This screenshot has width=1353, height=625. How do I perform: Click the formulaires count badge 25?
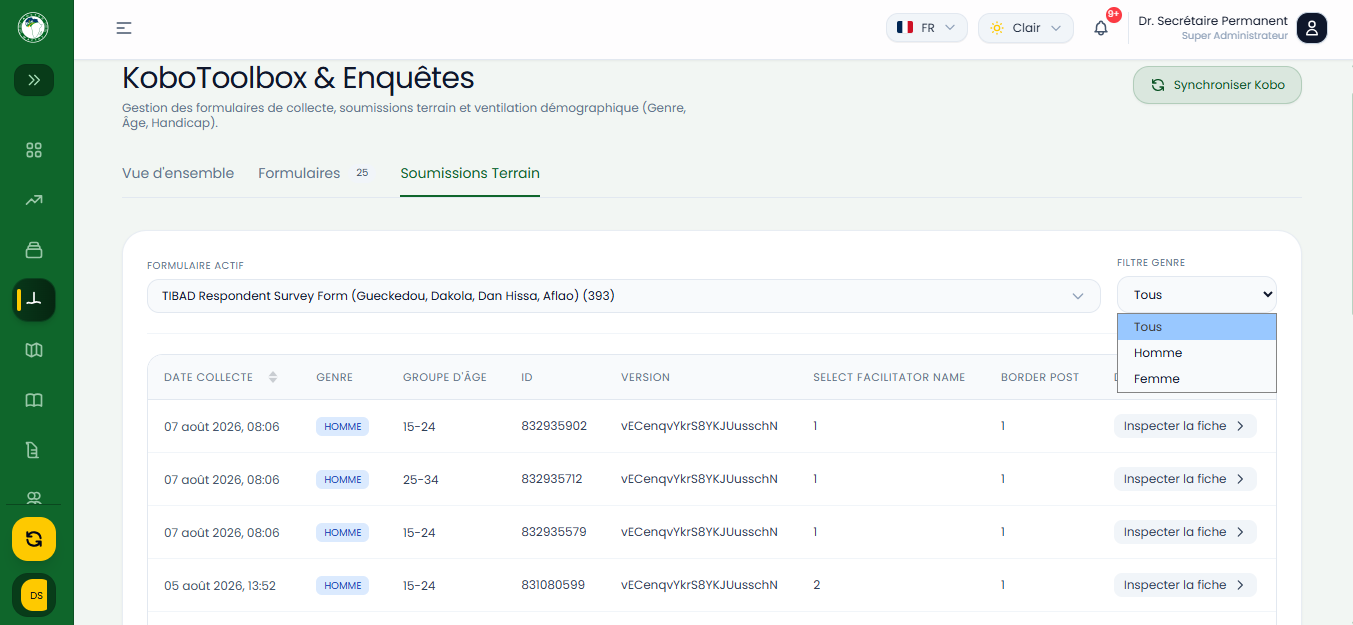point(362,173)
